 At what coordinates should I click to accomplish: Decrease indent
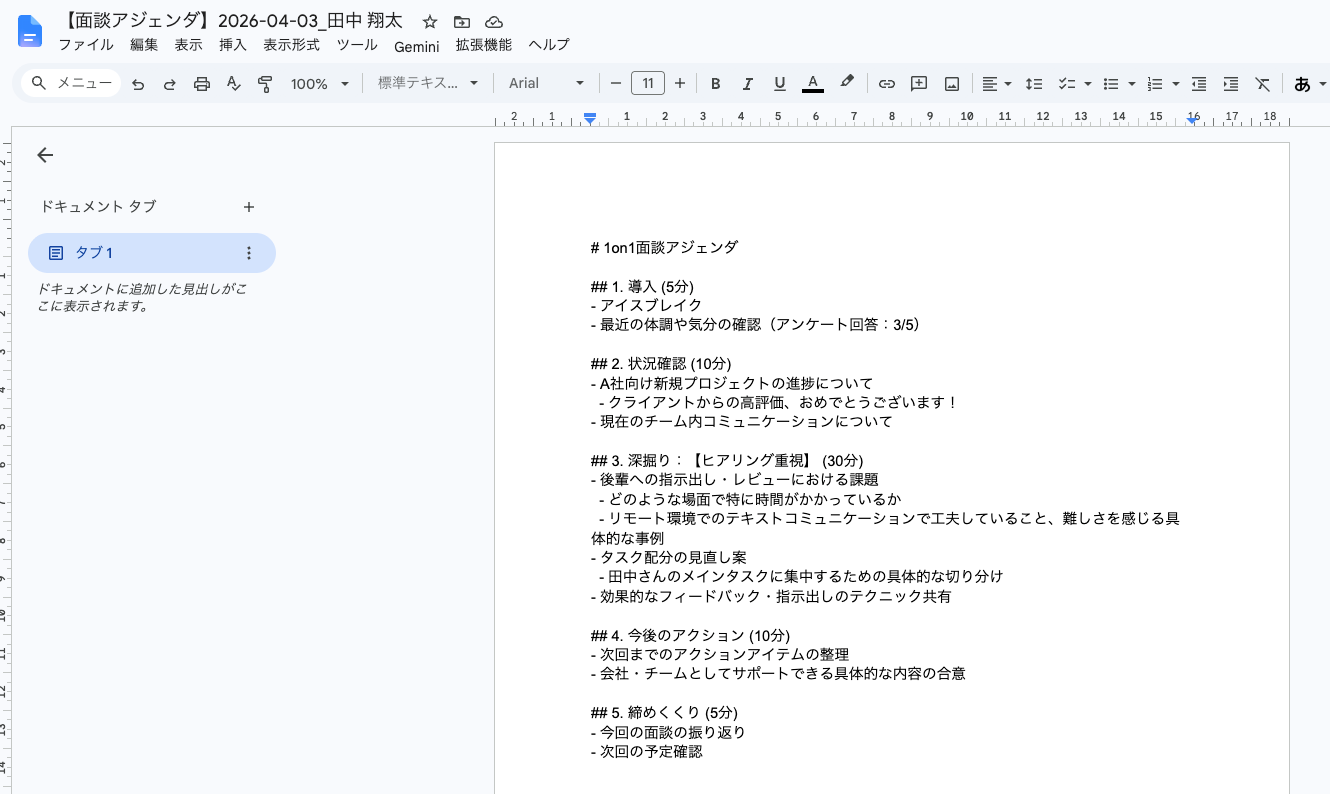coord(1199,84)
